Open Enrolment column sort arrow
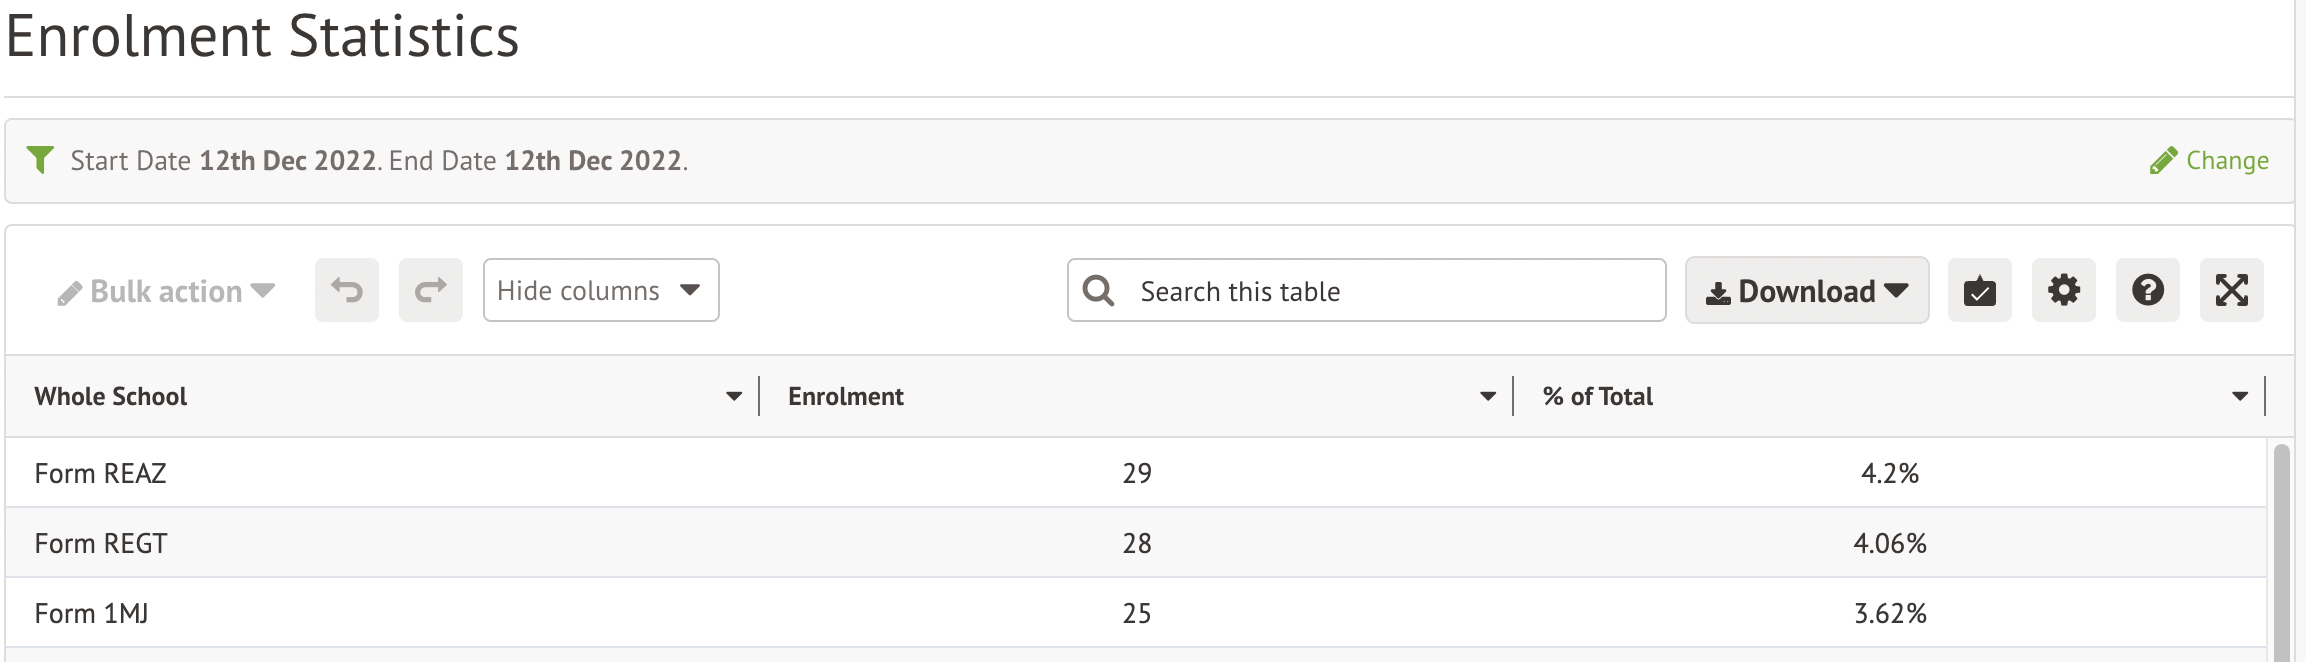The width and height of the screenshot is (2306, 662). pyautogui.click(x=1488, y=397)
